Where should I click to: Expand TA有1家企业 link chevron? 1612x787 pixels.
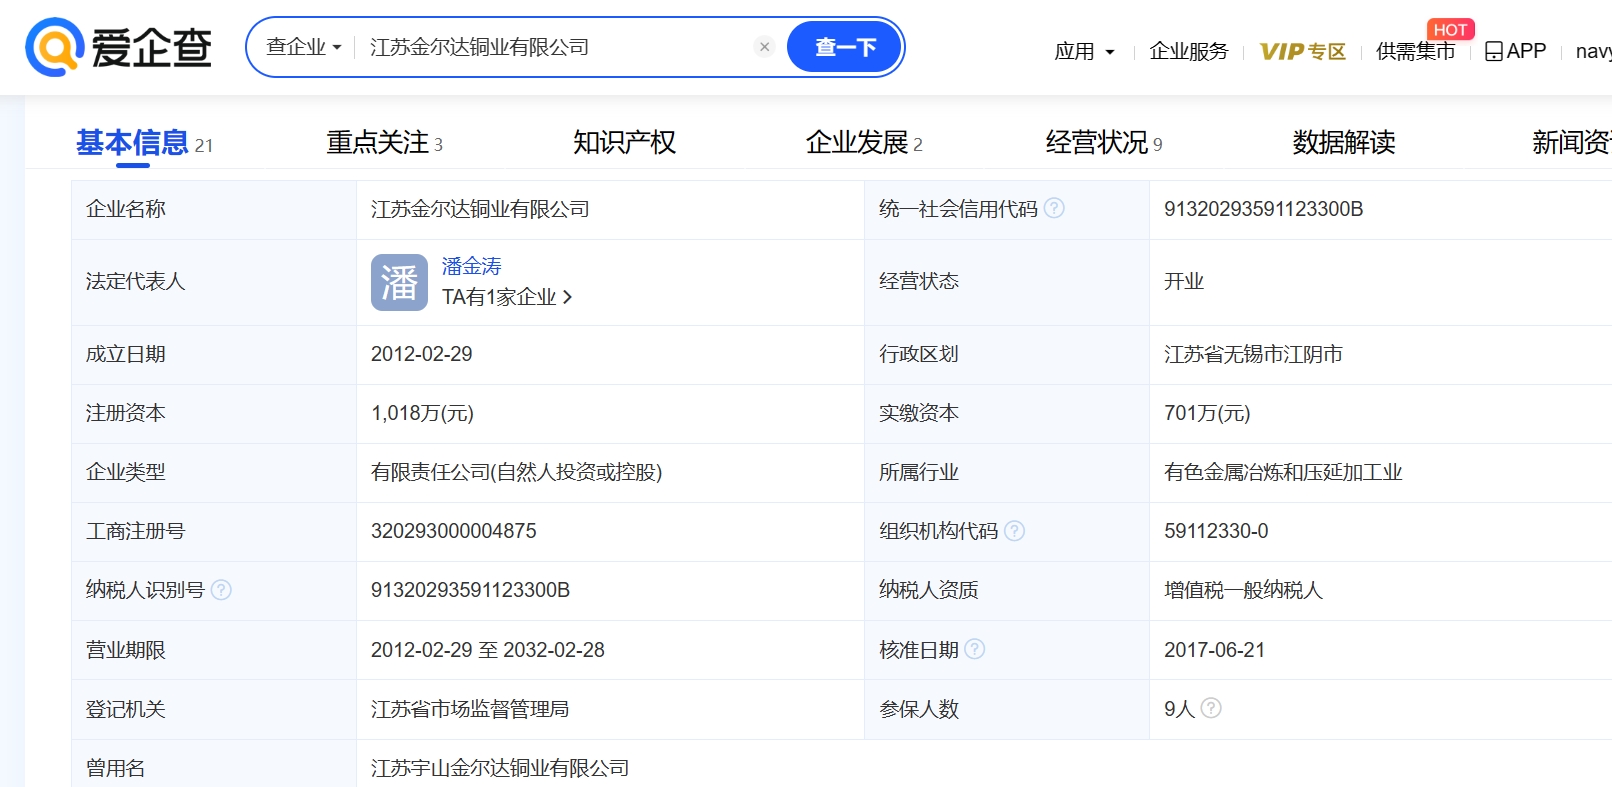click(567, 297)
